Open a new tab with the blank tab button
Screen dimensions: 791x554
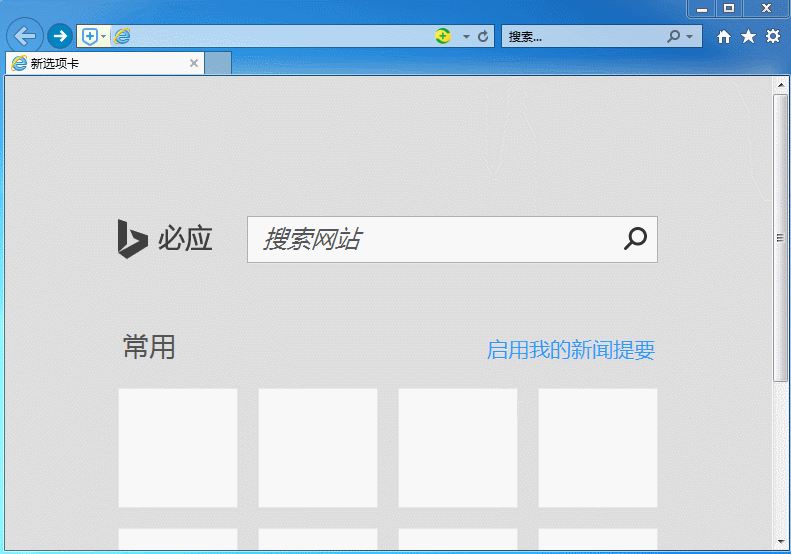click(218, 63)
